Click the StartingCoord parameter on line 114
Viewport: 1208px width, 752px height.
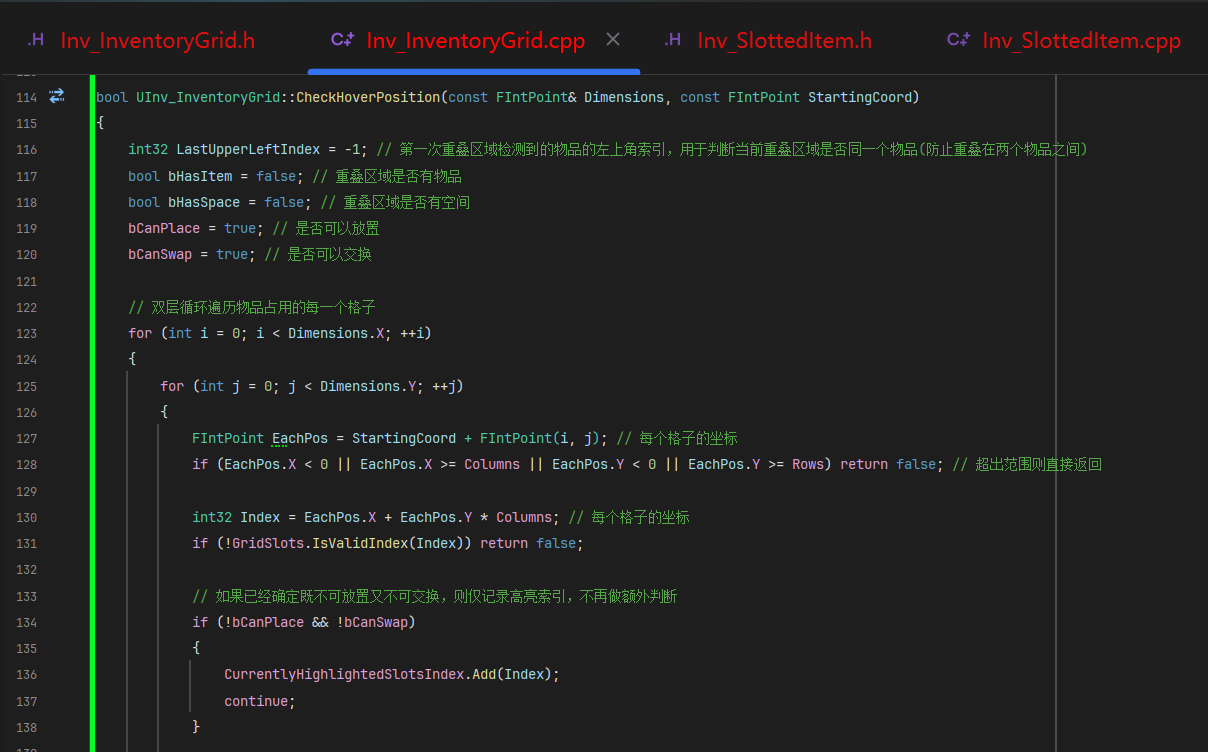pos(860,97)
